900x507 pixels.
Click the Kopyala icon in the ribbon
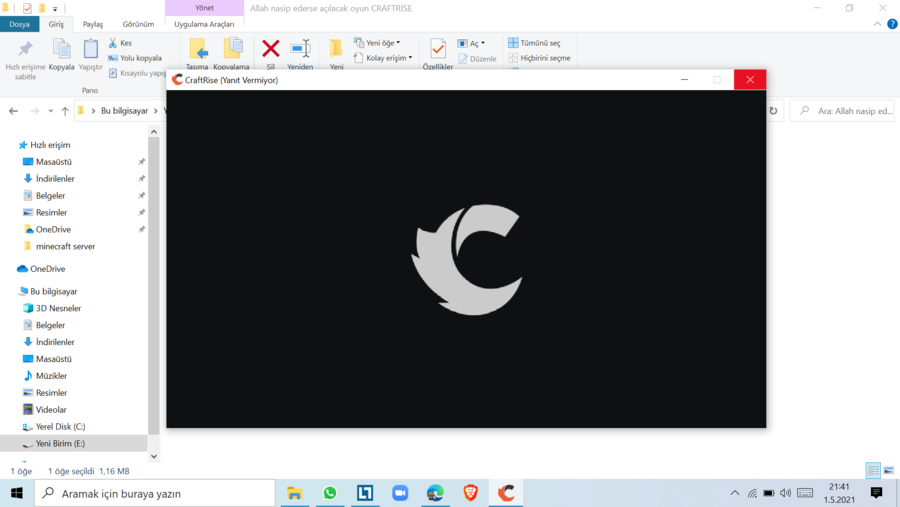point(61,49)
